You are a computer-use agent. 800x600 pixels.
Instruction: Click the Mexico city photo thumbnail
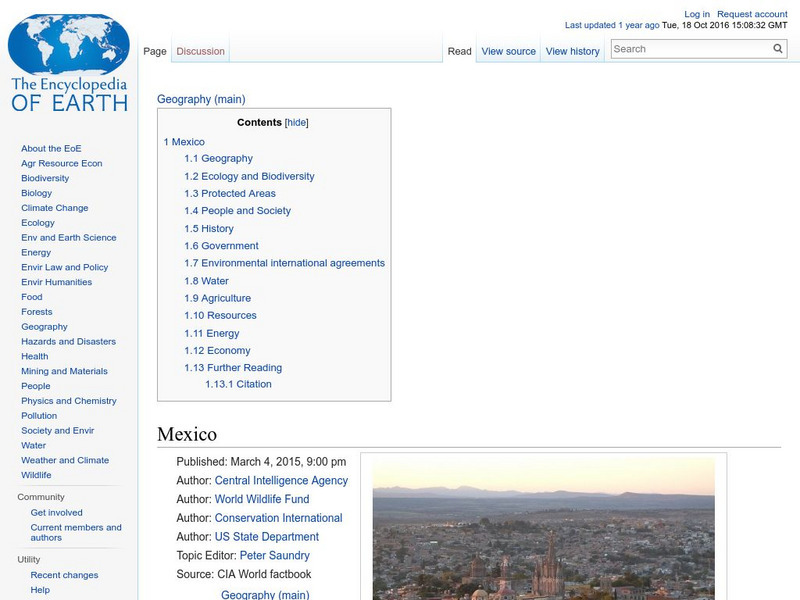(x=543, y=529)
